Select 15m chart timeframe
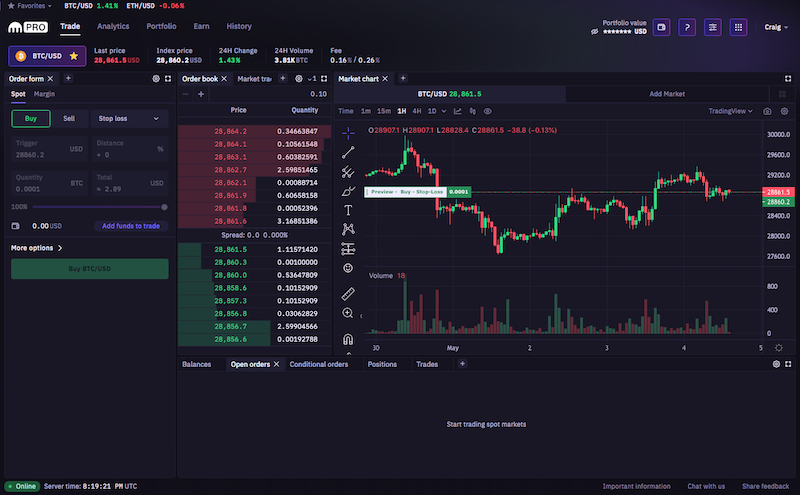This screenshot has width=800, height=495. pos(384,111)
